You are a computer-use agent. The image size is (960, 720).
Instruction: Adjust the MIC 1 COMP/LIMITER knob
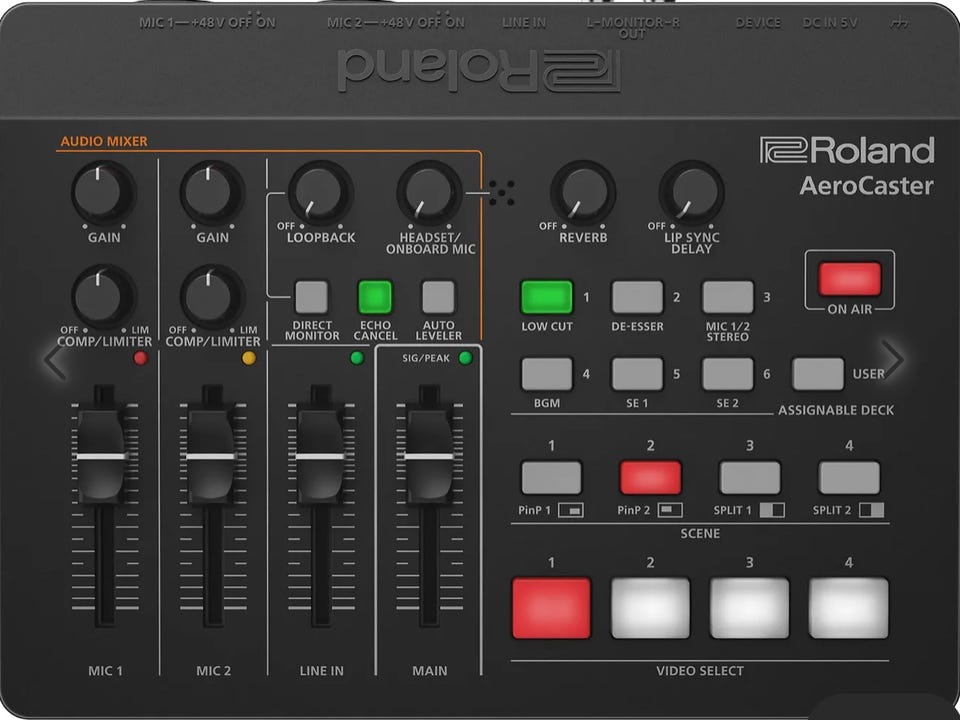[102, 297]
